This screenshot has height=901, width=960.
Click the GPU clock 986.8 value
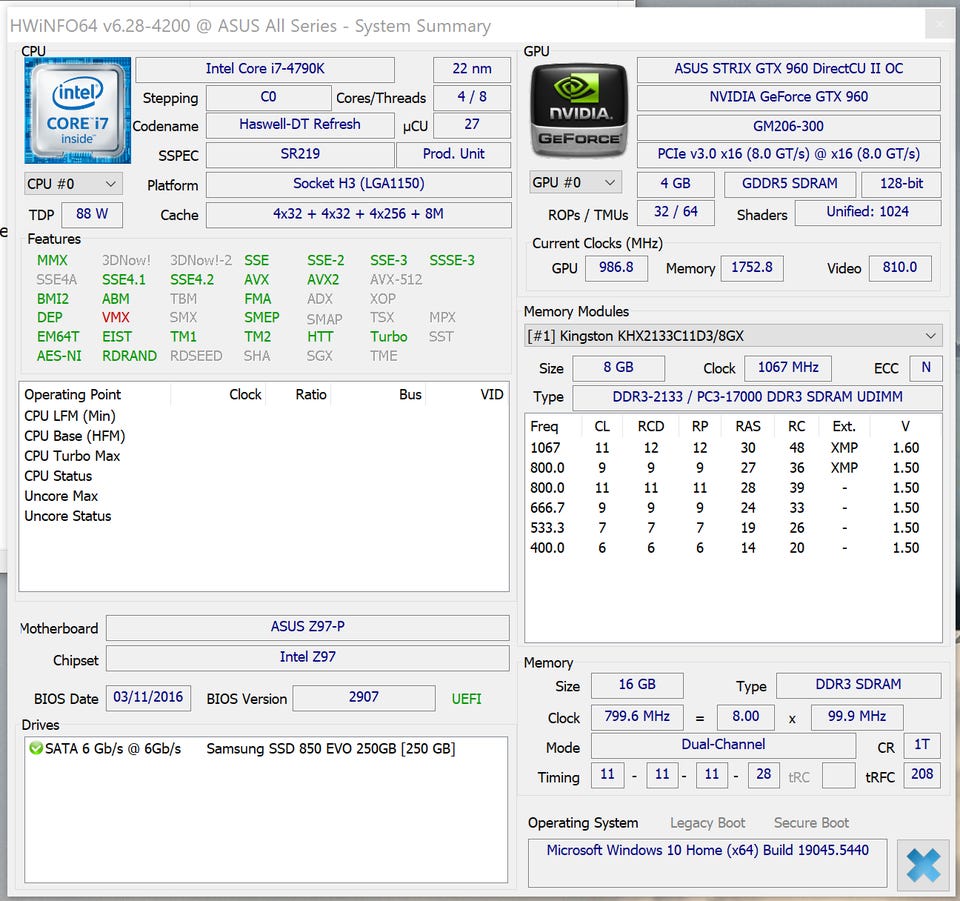pos(616,268)
